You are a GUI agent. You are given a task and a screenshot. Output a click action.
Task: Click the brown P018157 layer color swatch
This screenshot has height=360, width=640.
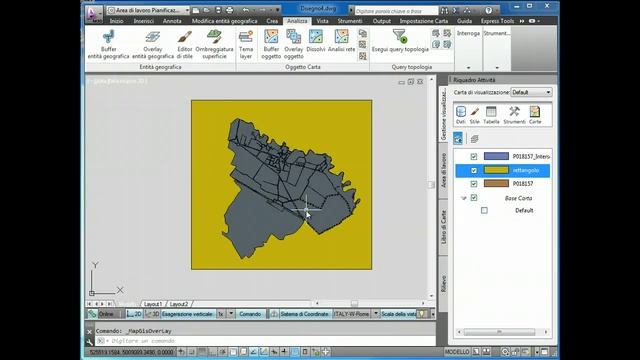(496, 184)
